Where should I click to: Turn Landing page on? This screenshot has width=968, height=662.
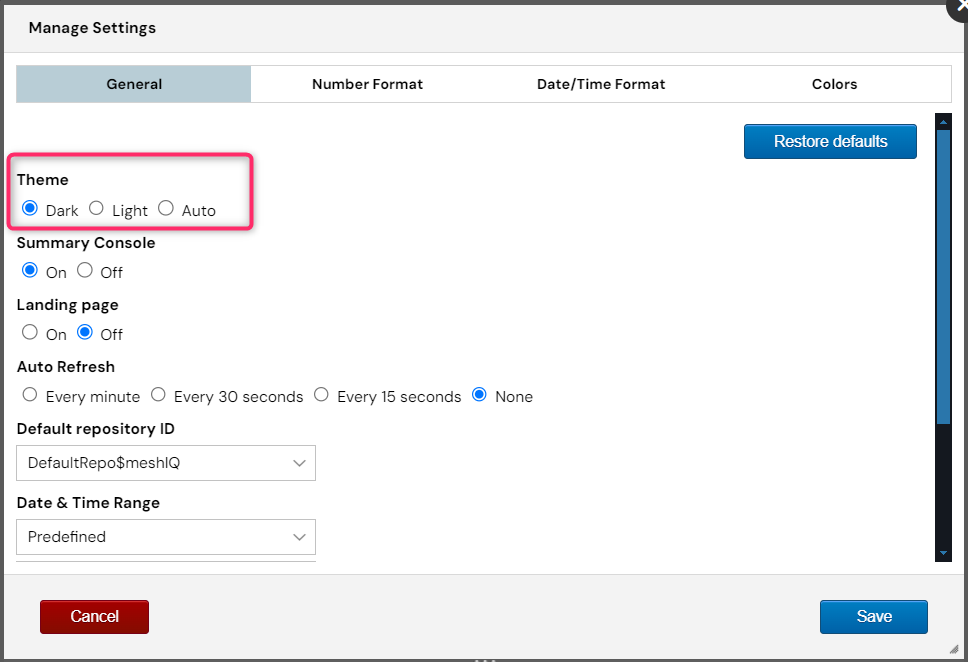coord(30,333)
